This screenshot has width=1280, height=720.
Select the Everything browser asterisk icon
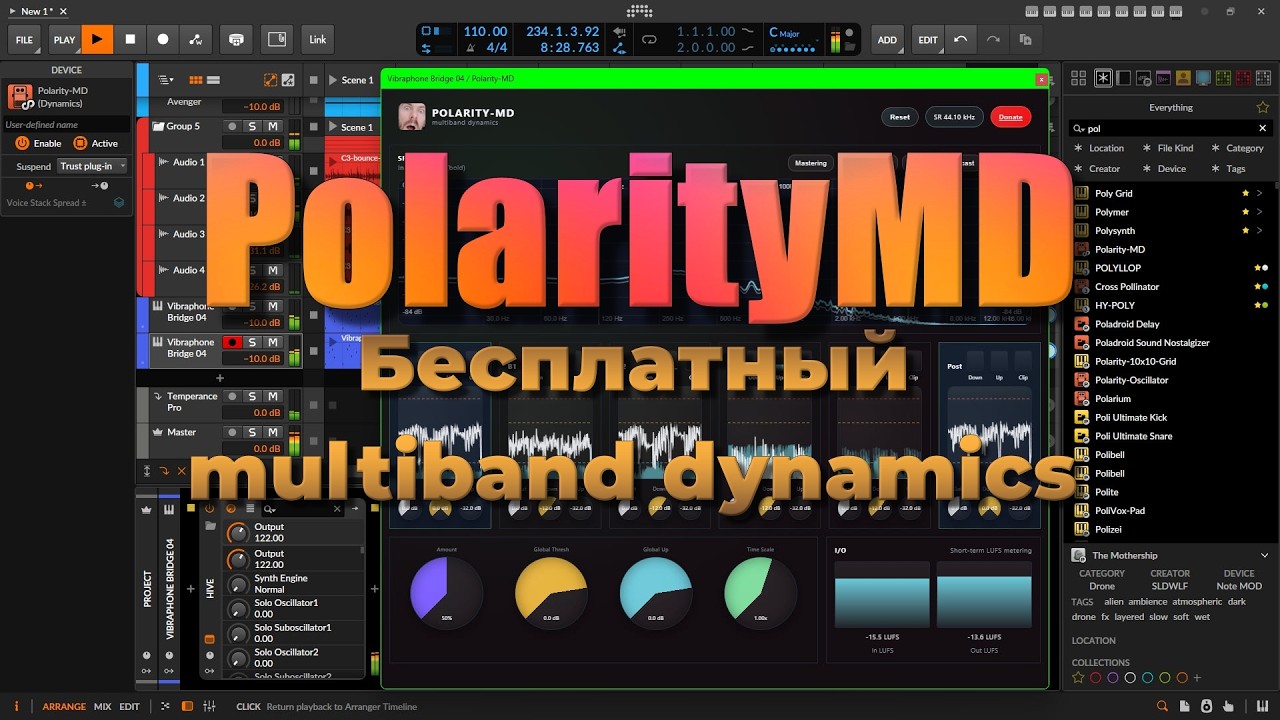pyautogui.click(x=1103, y=78)
